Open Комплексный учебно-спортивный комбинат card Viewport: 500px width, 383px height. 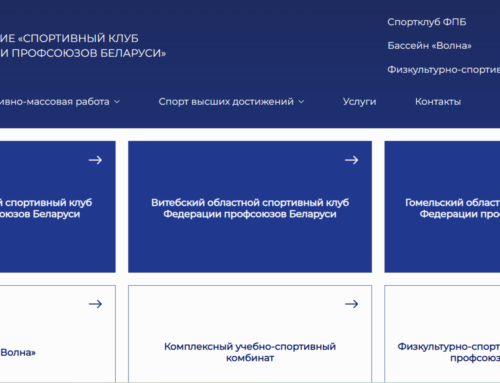(250, 334)
